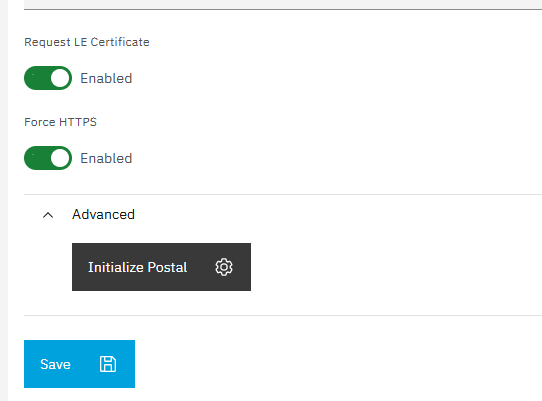Click the Enabled label under Force HTTPS
This screenshot has width=542, height=401.
[x=106, y=159]
